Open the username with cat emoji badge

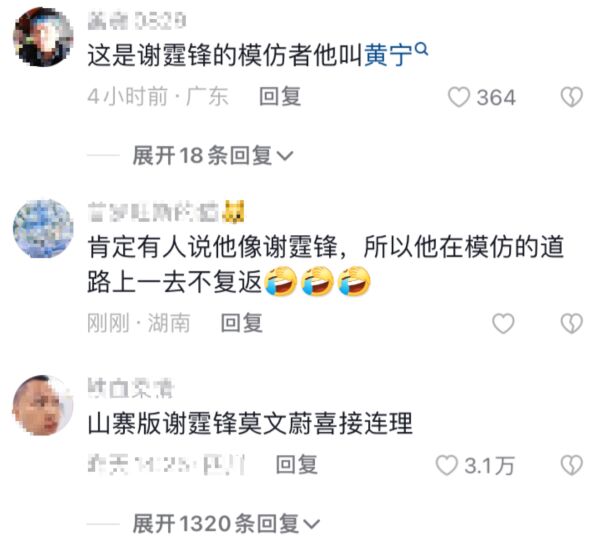pyautogui.click(x=166, y=212)
